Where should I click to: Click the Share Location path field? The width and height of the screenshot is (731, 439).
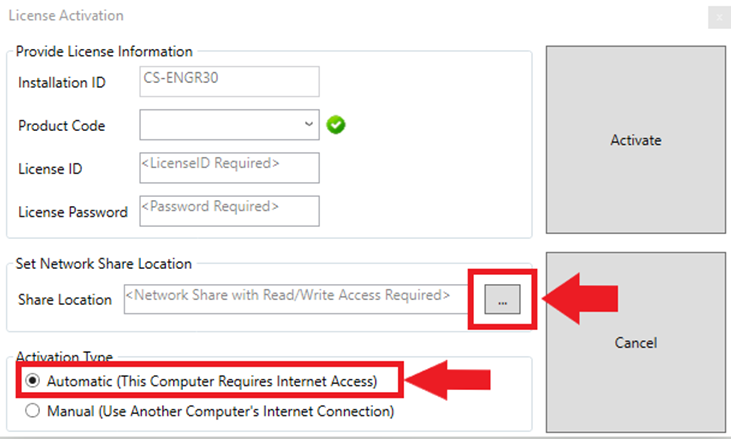[x=296, y=298]
